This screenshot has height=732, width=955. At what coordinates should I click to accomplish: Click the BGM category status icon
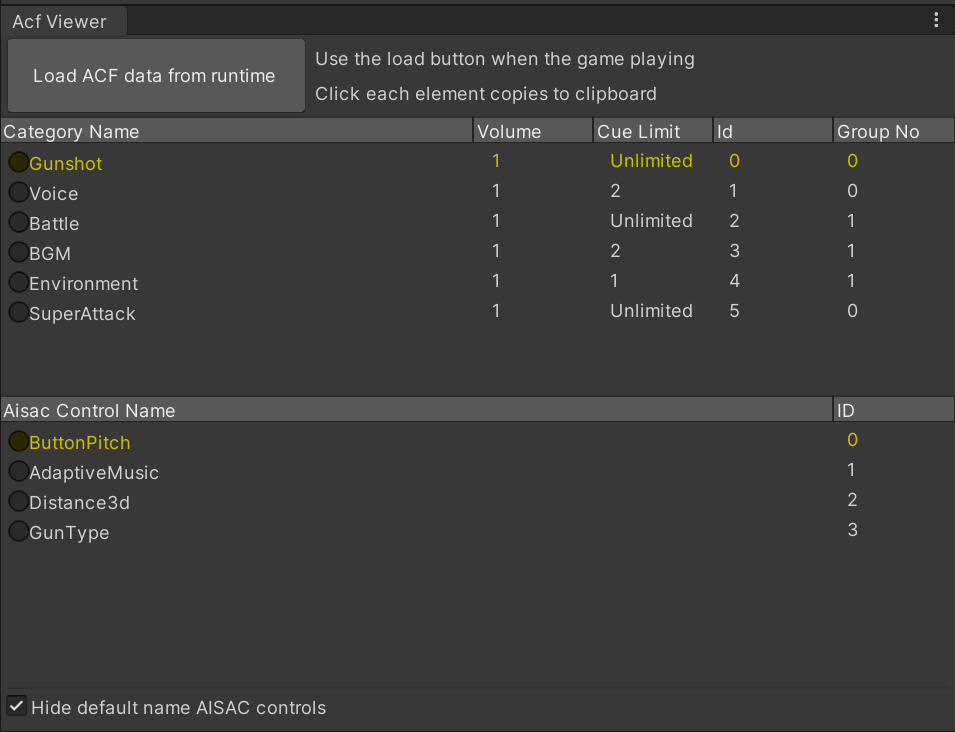[x=18, y=253]
